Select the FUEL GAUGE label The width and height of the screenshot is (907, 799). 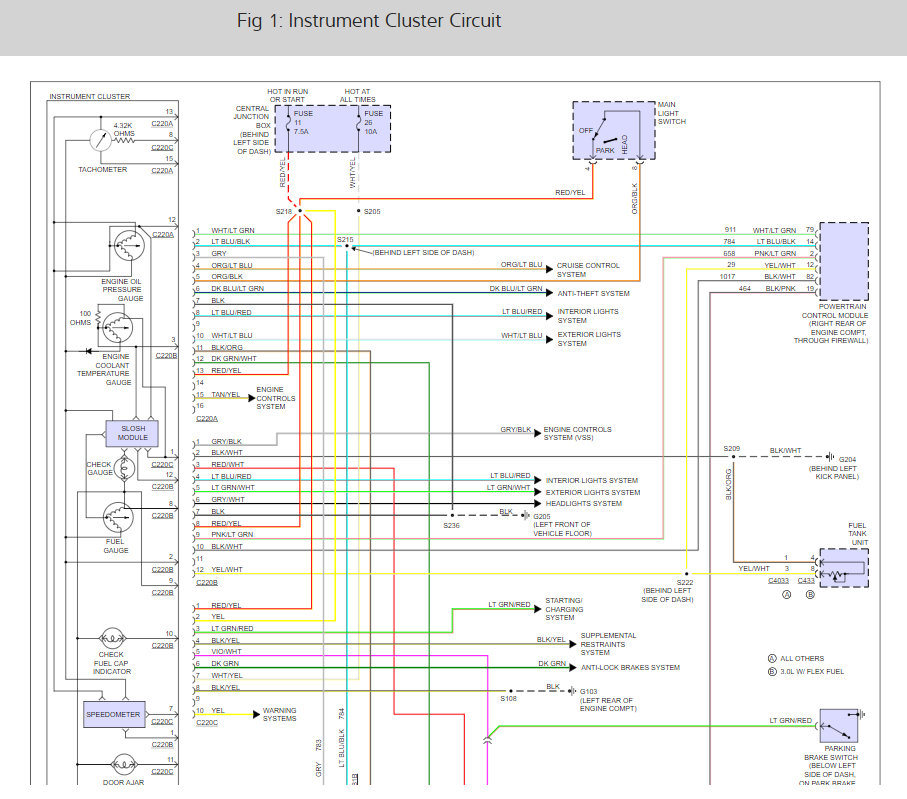[x=116, y=546]
